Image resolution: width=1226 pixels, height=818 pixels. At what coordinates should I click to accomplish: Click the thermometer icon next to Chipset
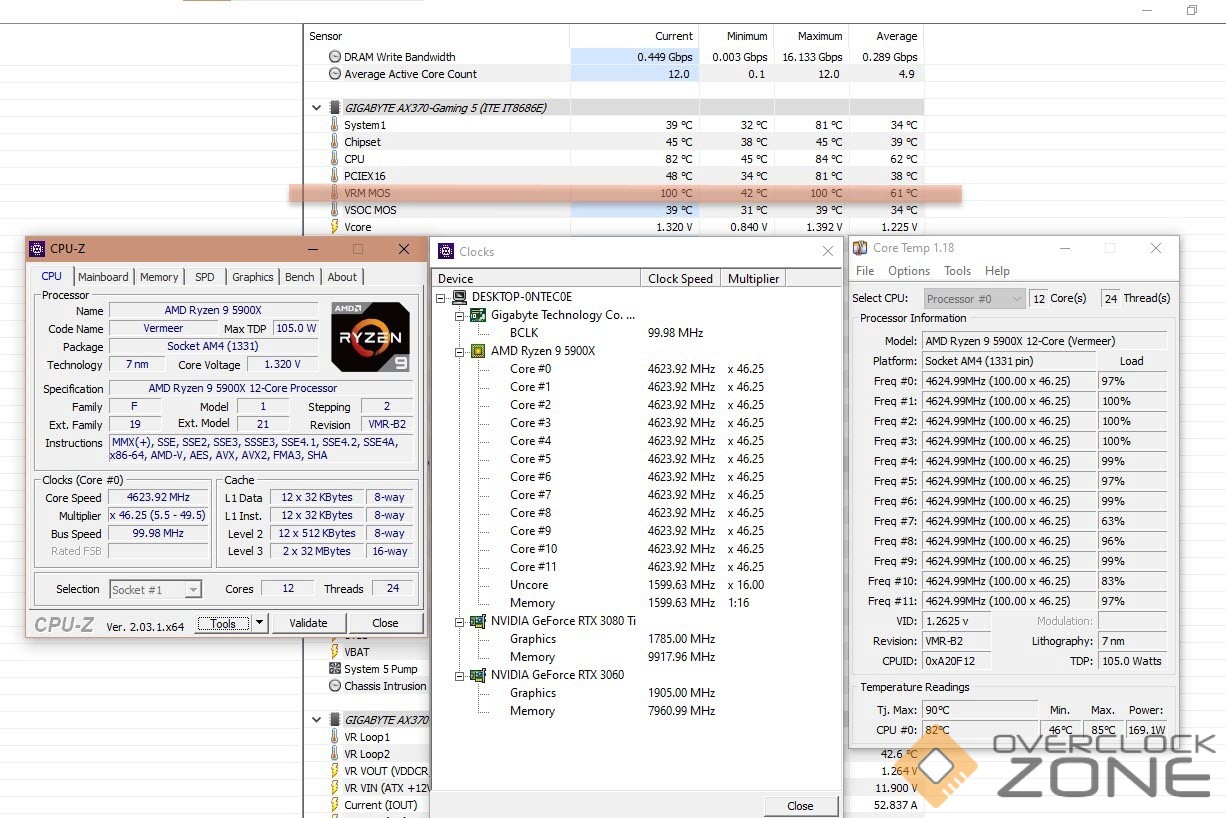tap(335, 142)
